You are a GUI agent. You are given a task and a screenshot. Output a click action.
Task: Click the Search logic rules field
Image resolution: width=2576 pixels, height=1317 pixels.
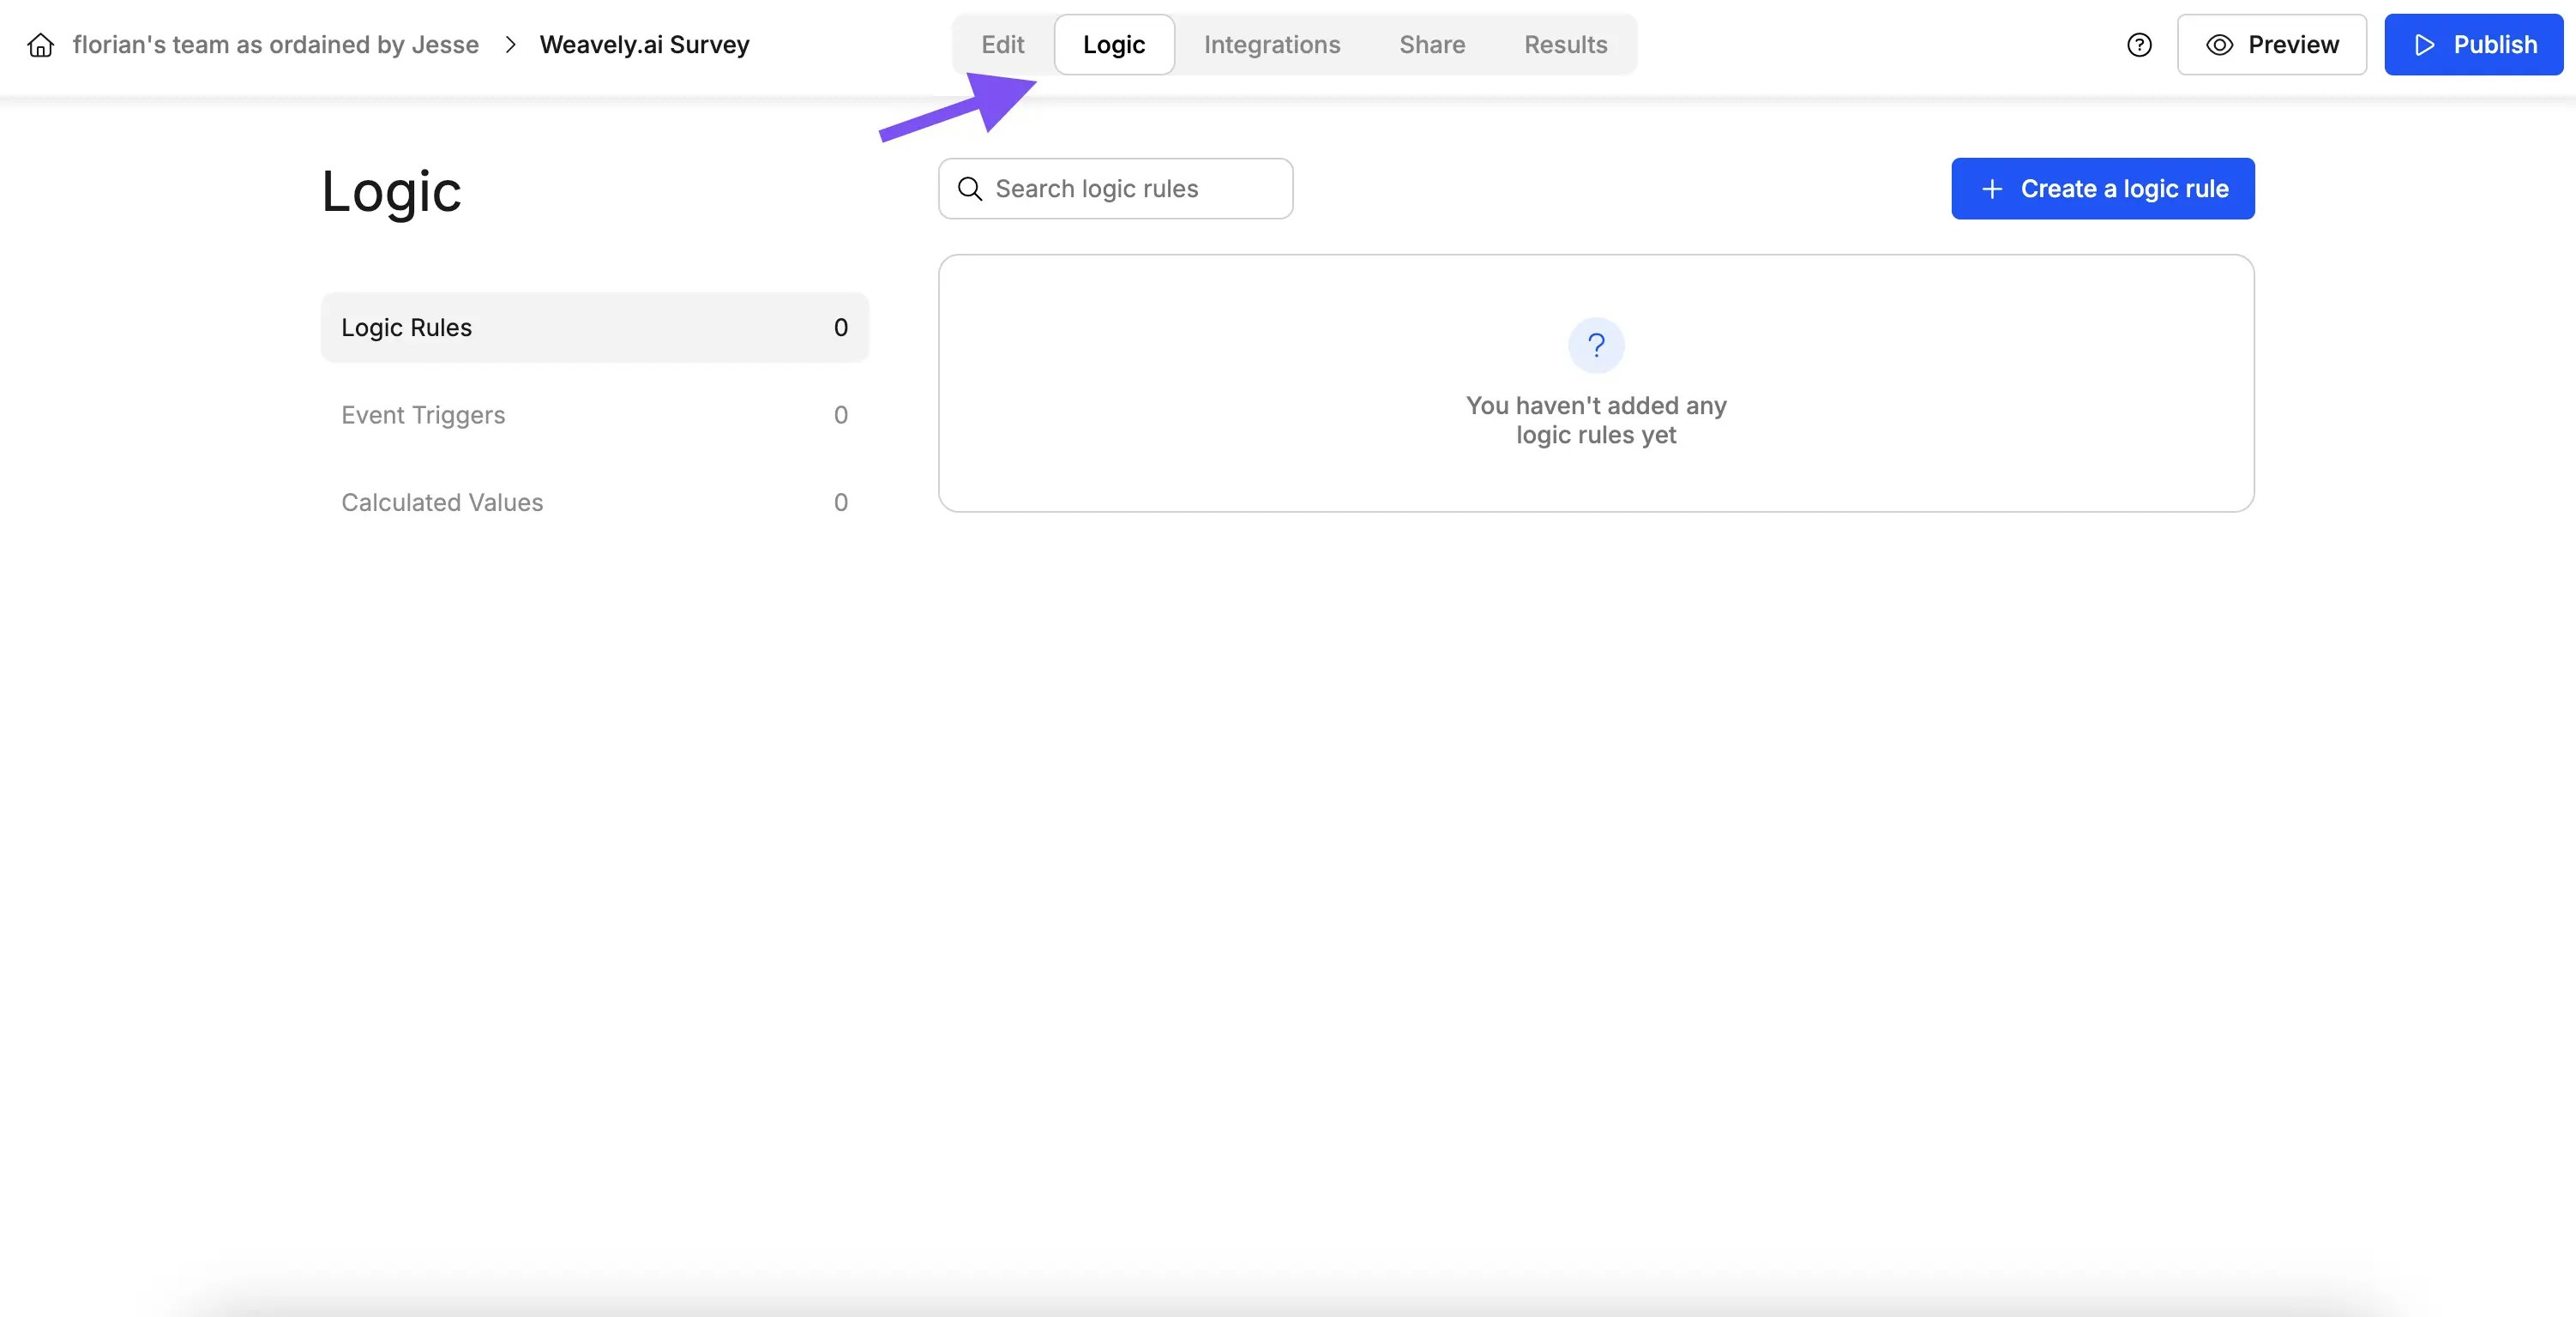point(1115,188)
